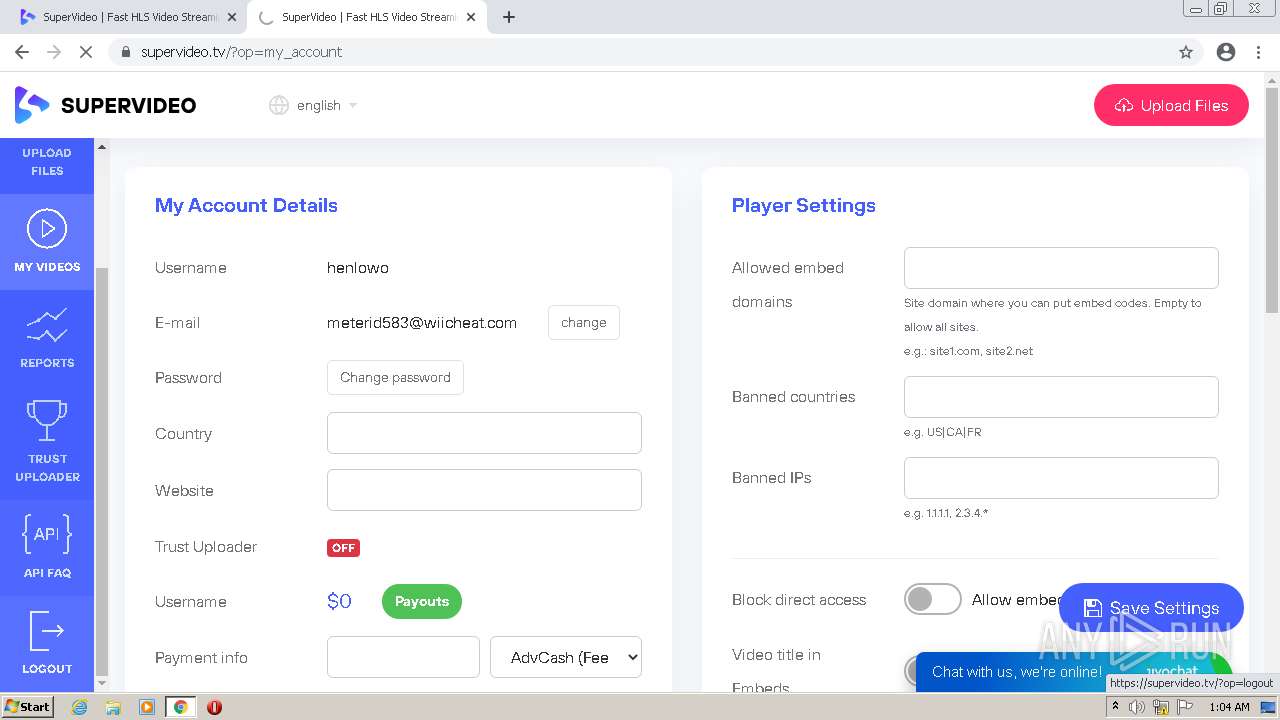Screen dimensions: 1280x720
Task: Open the taskbar file explorer
Action: (x=113, y=707)
